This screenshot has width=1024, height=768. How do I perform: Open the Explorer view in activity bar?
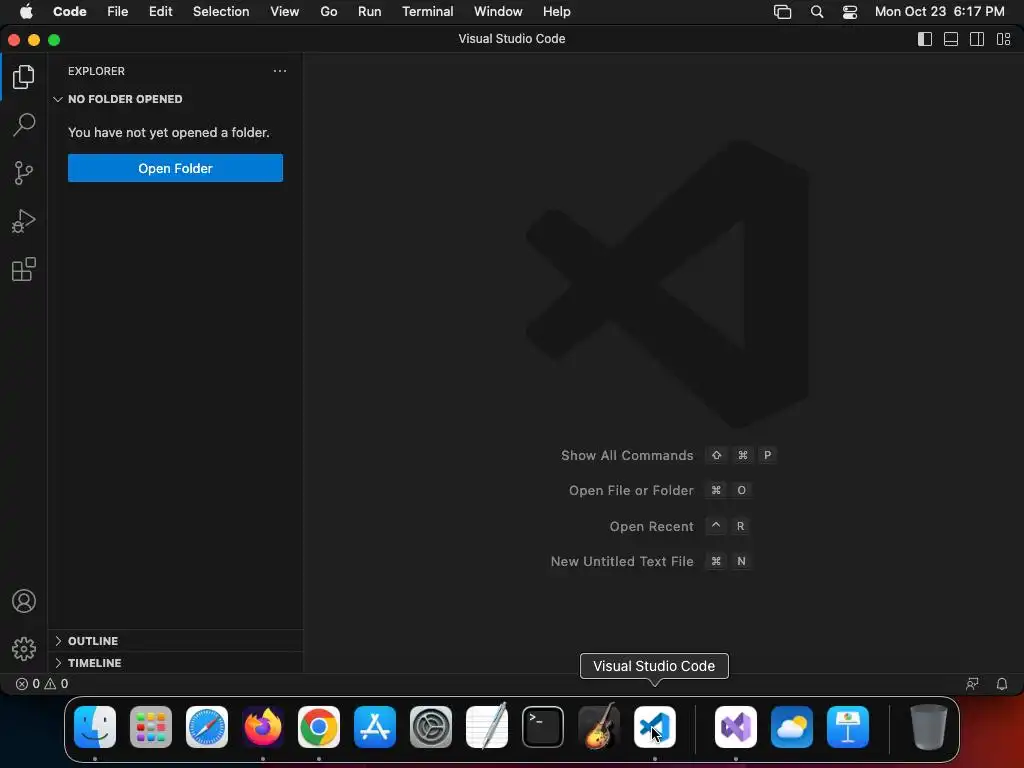point(24,77)
